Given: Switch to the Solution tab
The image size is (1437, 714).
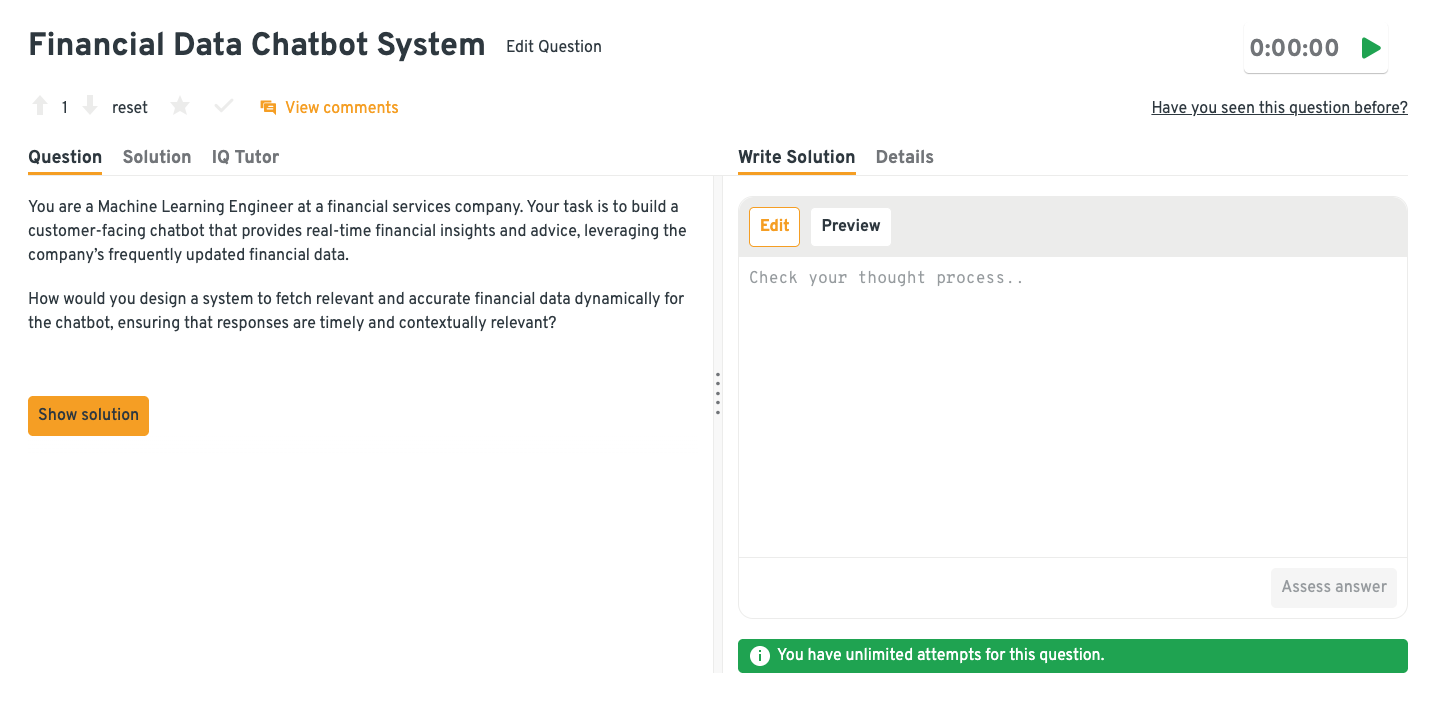Looking at the screenshot, I should (157, 157).
